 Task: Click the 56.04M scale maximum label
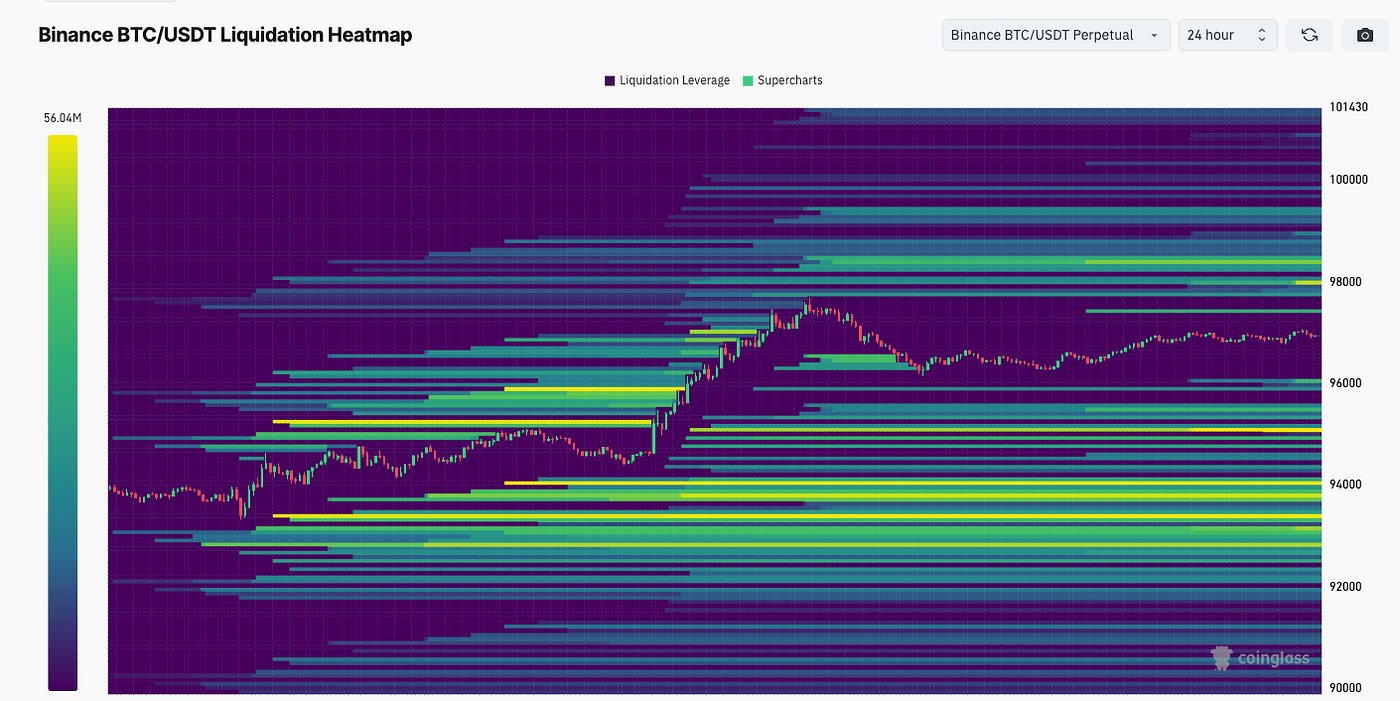click(62, 118)
